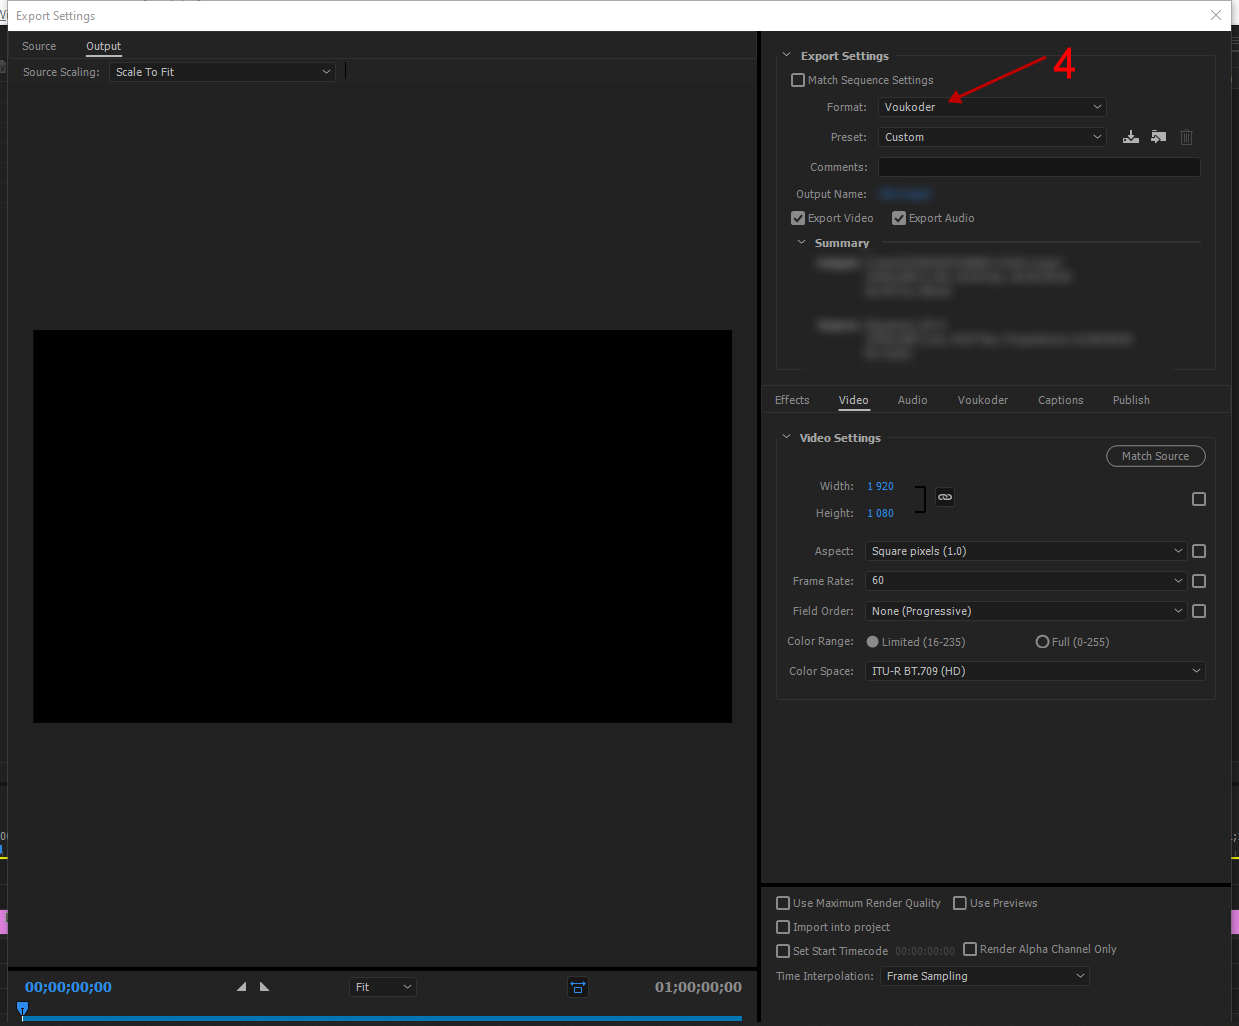The image size is (1239, 1026).
Task: Uncheck the Export Audio checkbox
Action: 899,218
